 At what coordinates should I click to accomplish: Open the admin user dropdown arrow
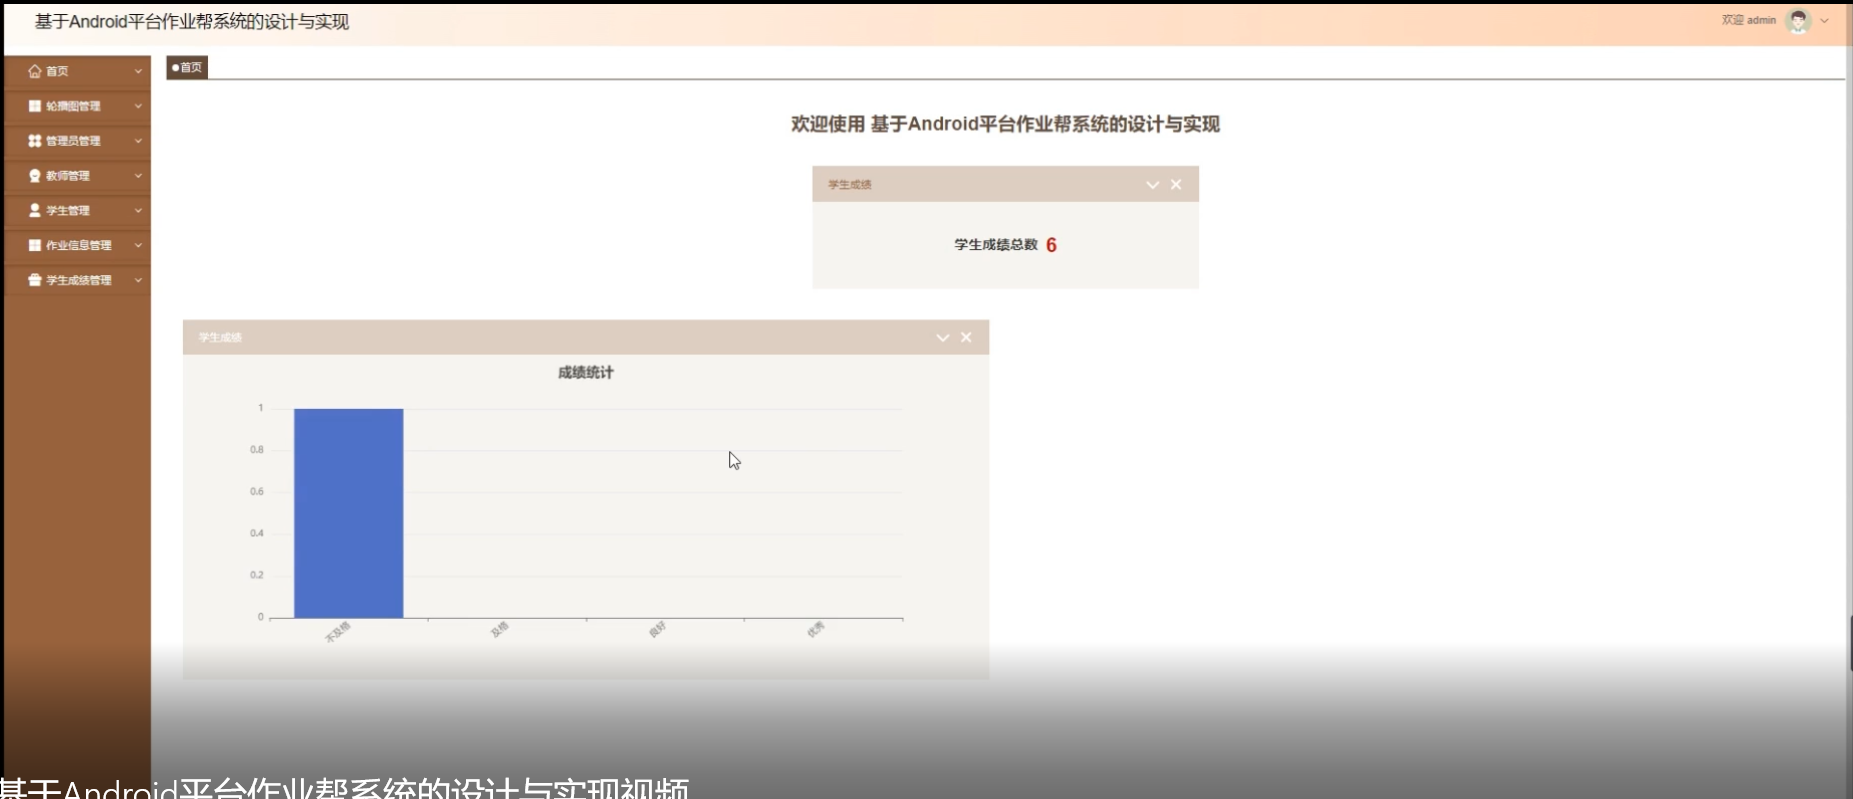pos(1825,21)
